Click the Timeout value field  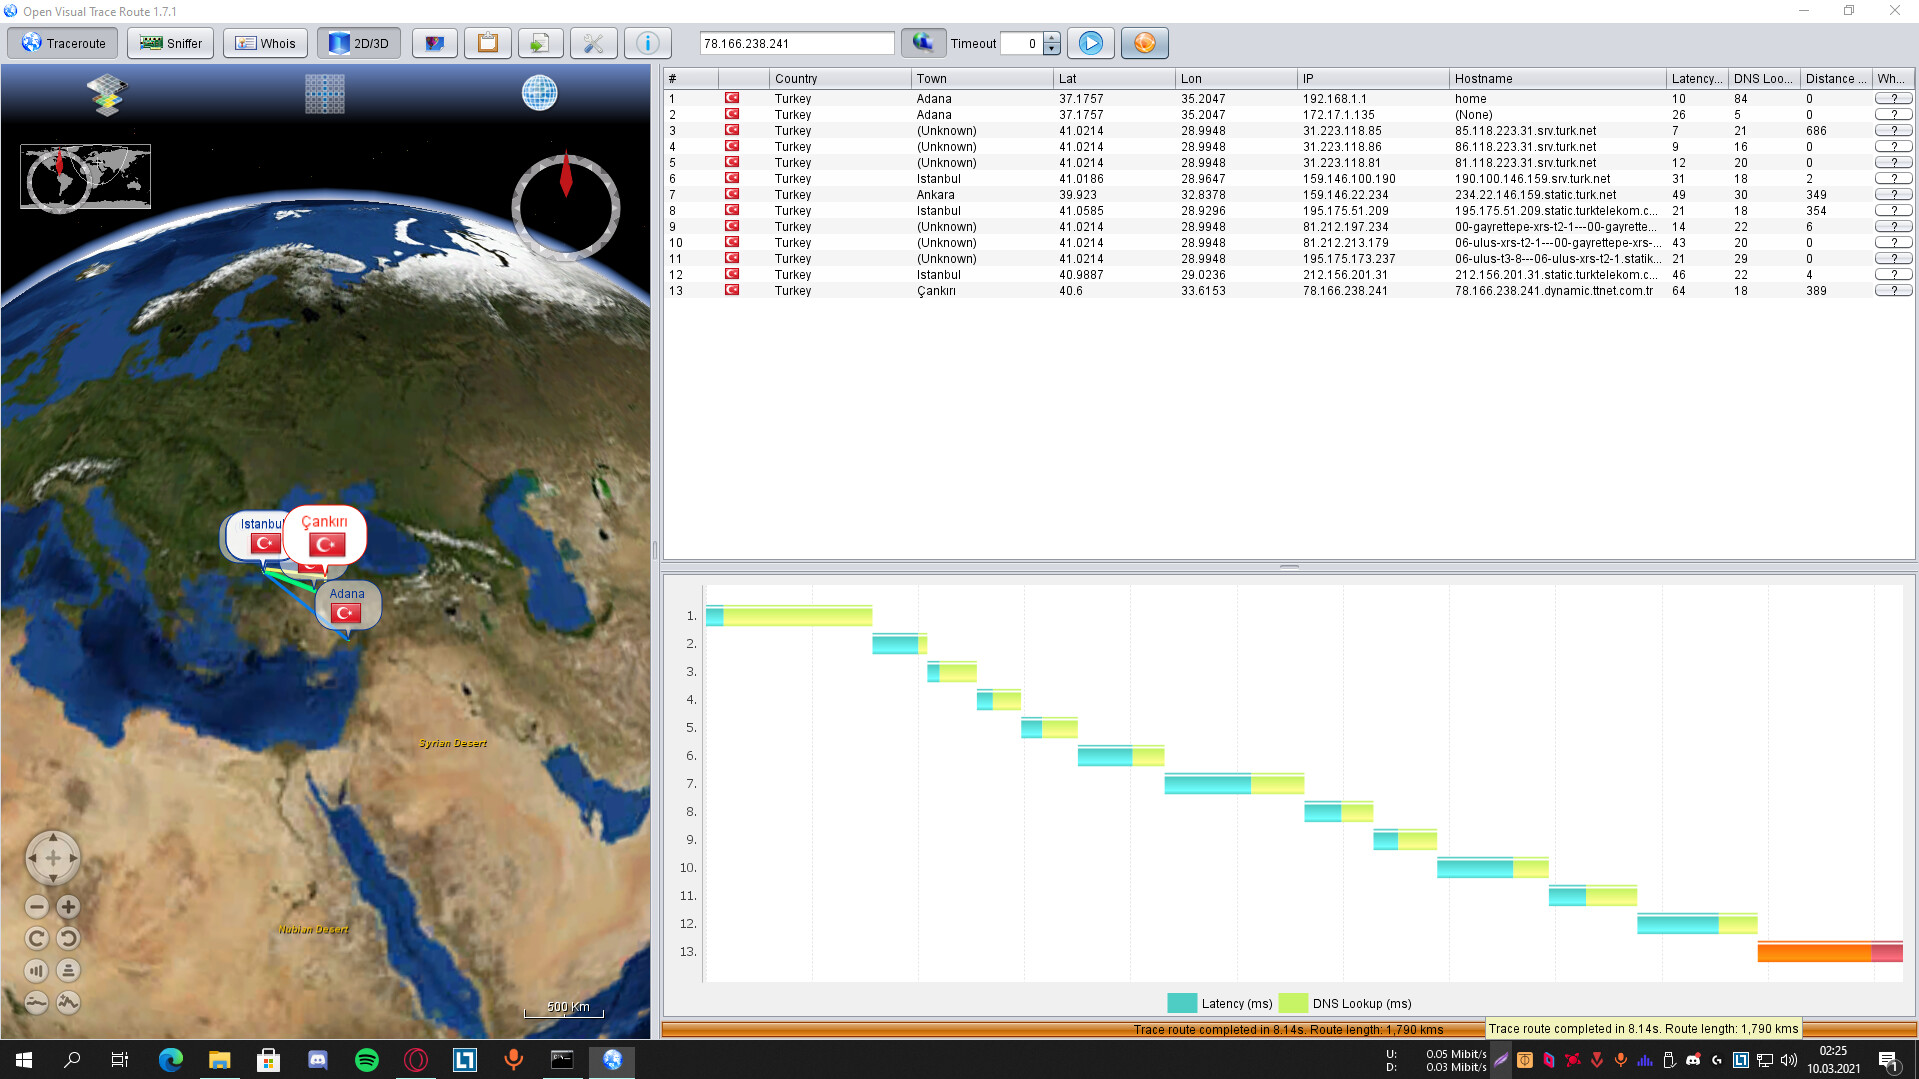(x=1021, y=43)
